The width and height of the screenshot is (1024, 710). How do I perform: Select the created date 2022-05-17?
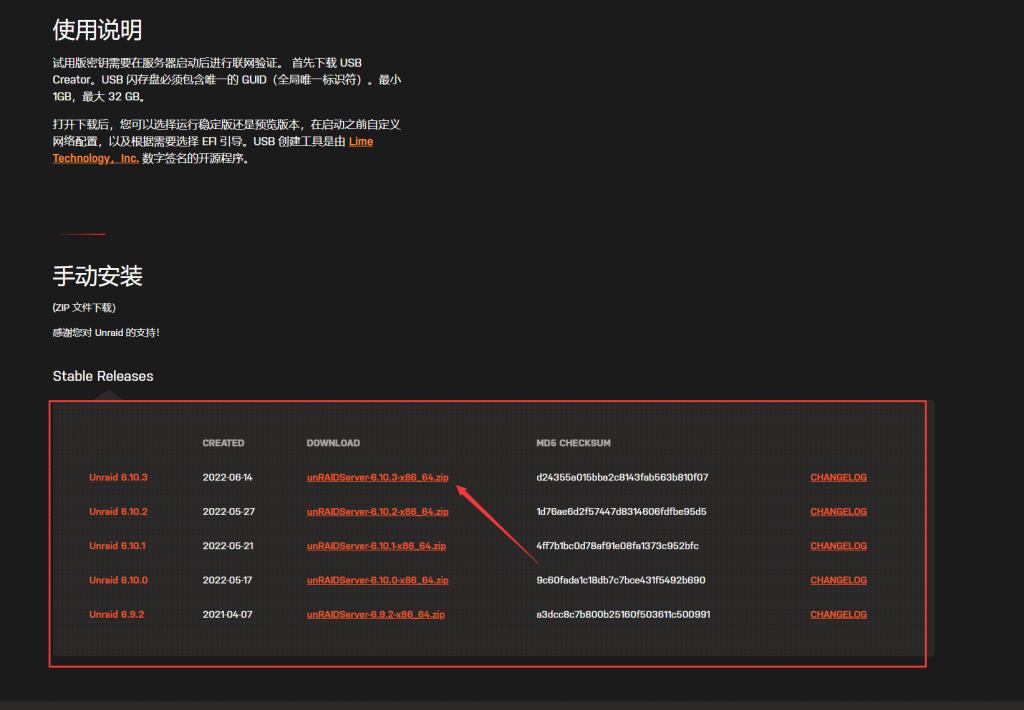[x=227, y=580]
